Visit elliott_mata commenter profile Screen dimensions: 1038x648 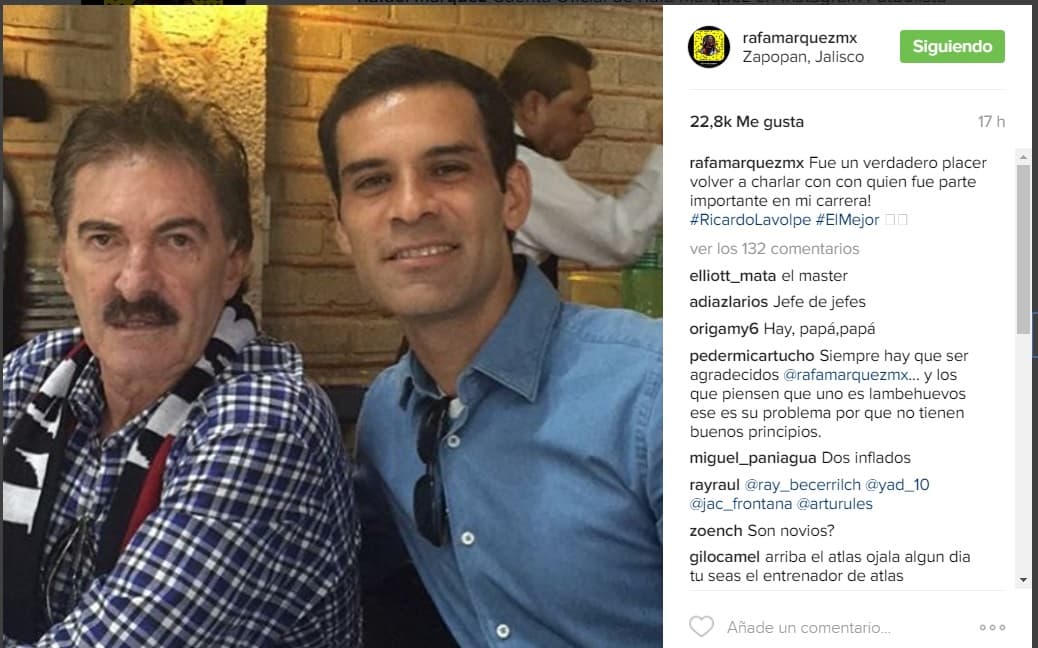coord(733,276)
